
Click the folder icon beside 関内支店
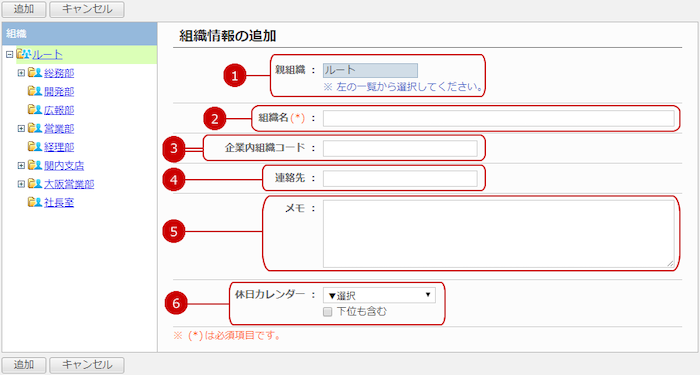(35, 165)
